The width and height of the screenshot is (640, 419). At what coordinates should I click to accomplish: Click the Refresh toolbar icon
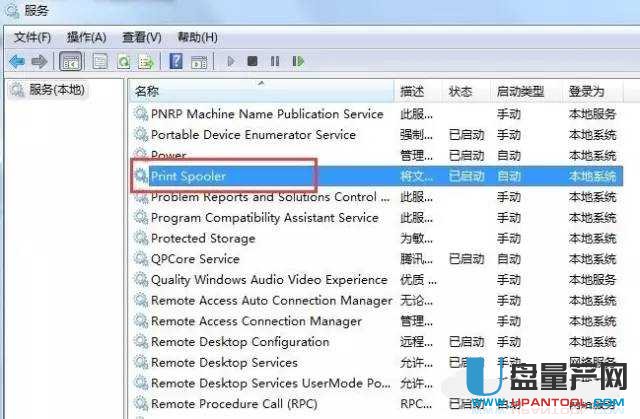tap(124, 62)
